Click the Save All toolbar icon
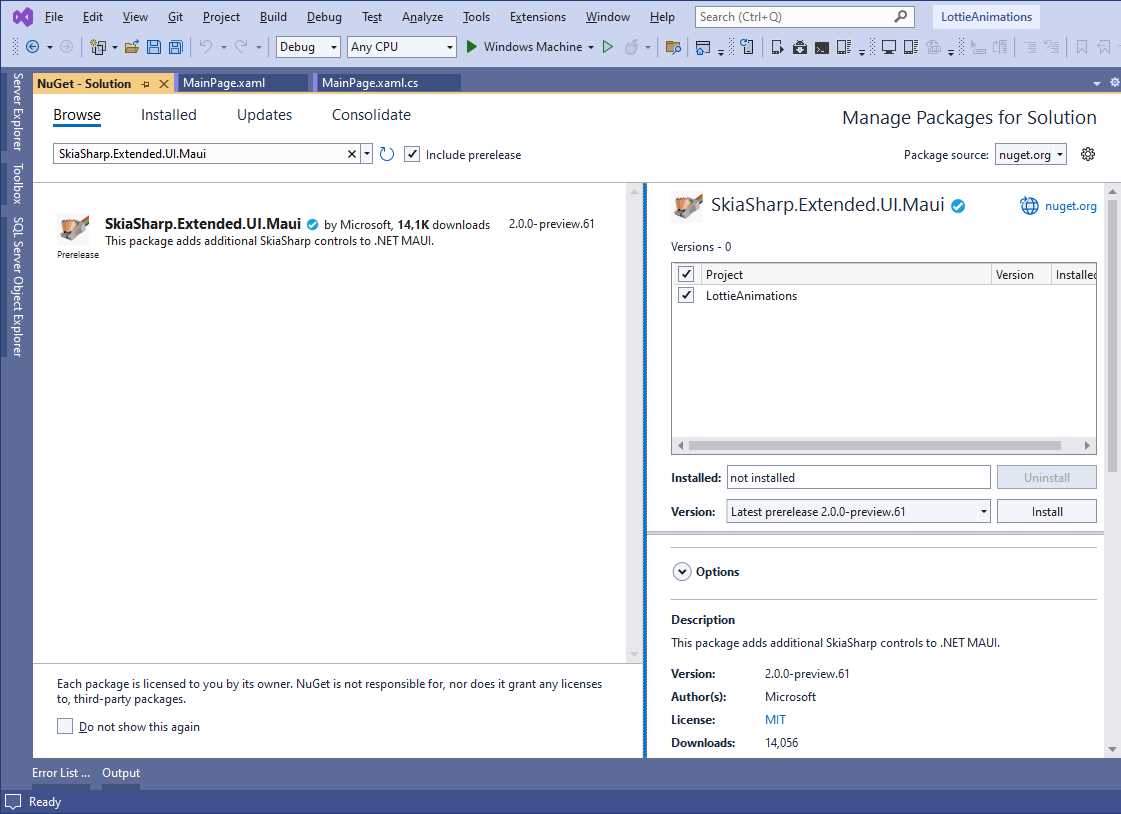 [x=174, y=46]
